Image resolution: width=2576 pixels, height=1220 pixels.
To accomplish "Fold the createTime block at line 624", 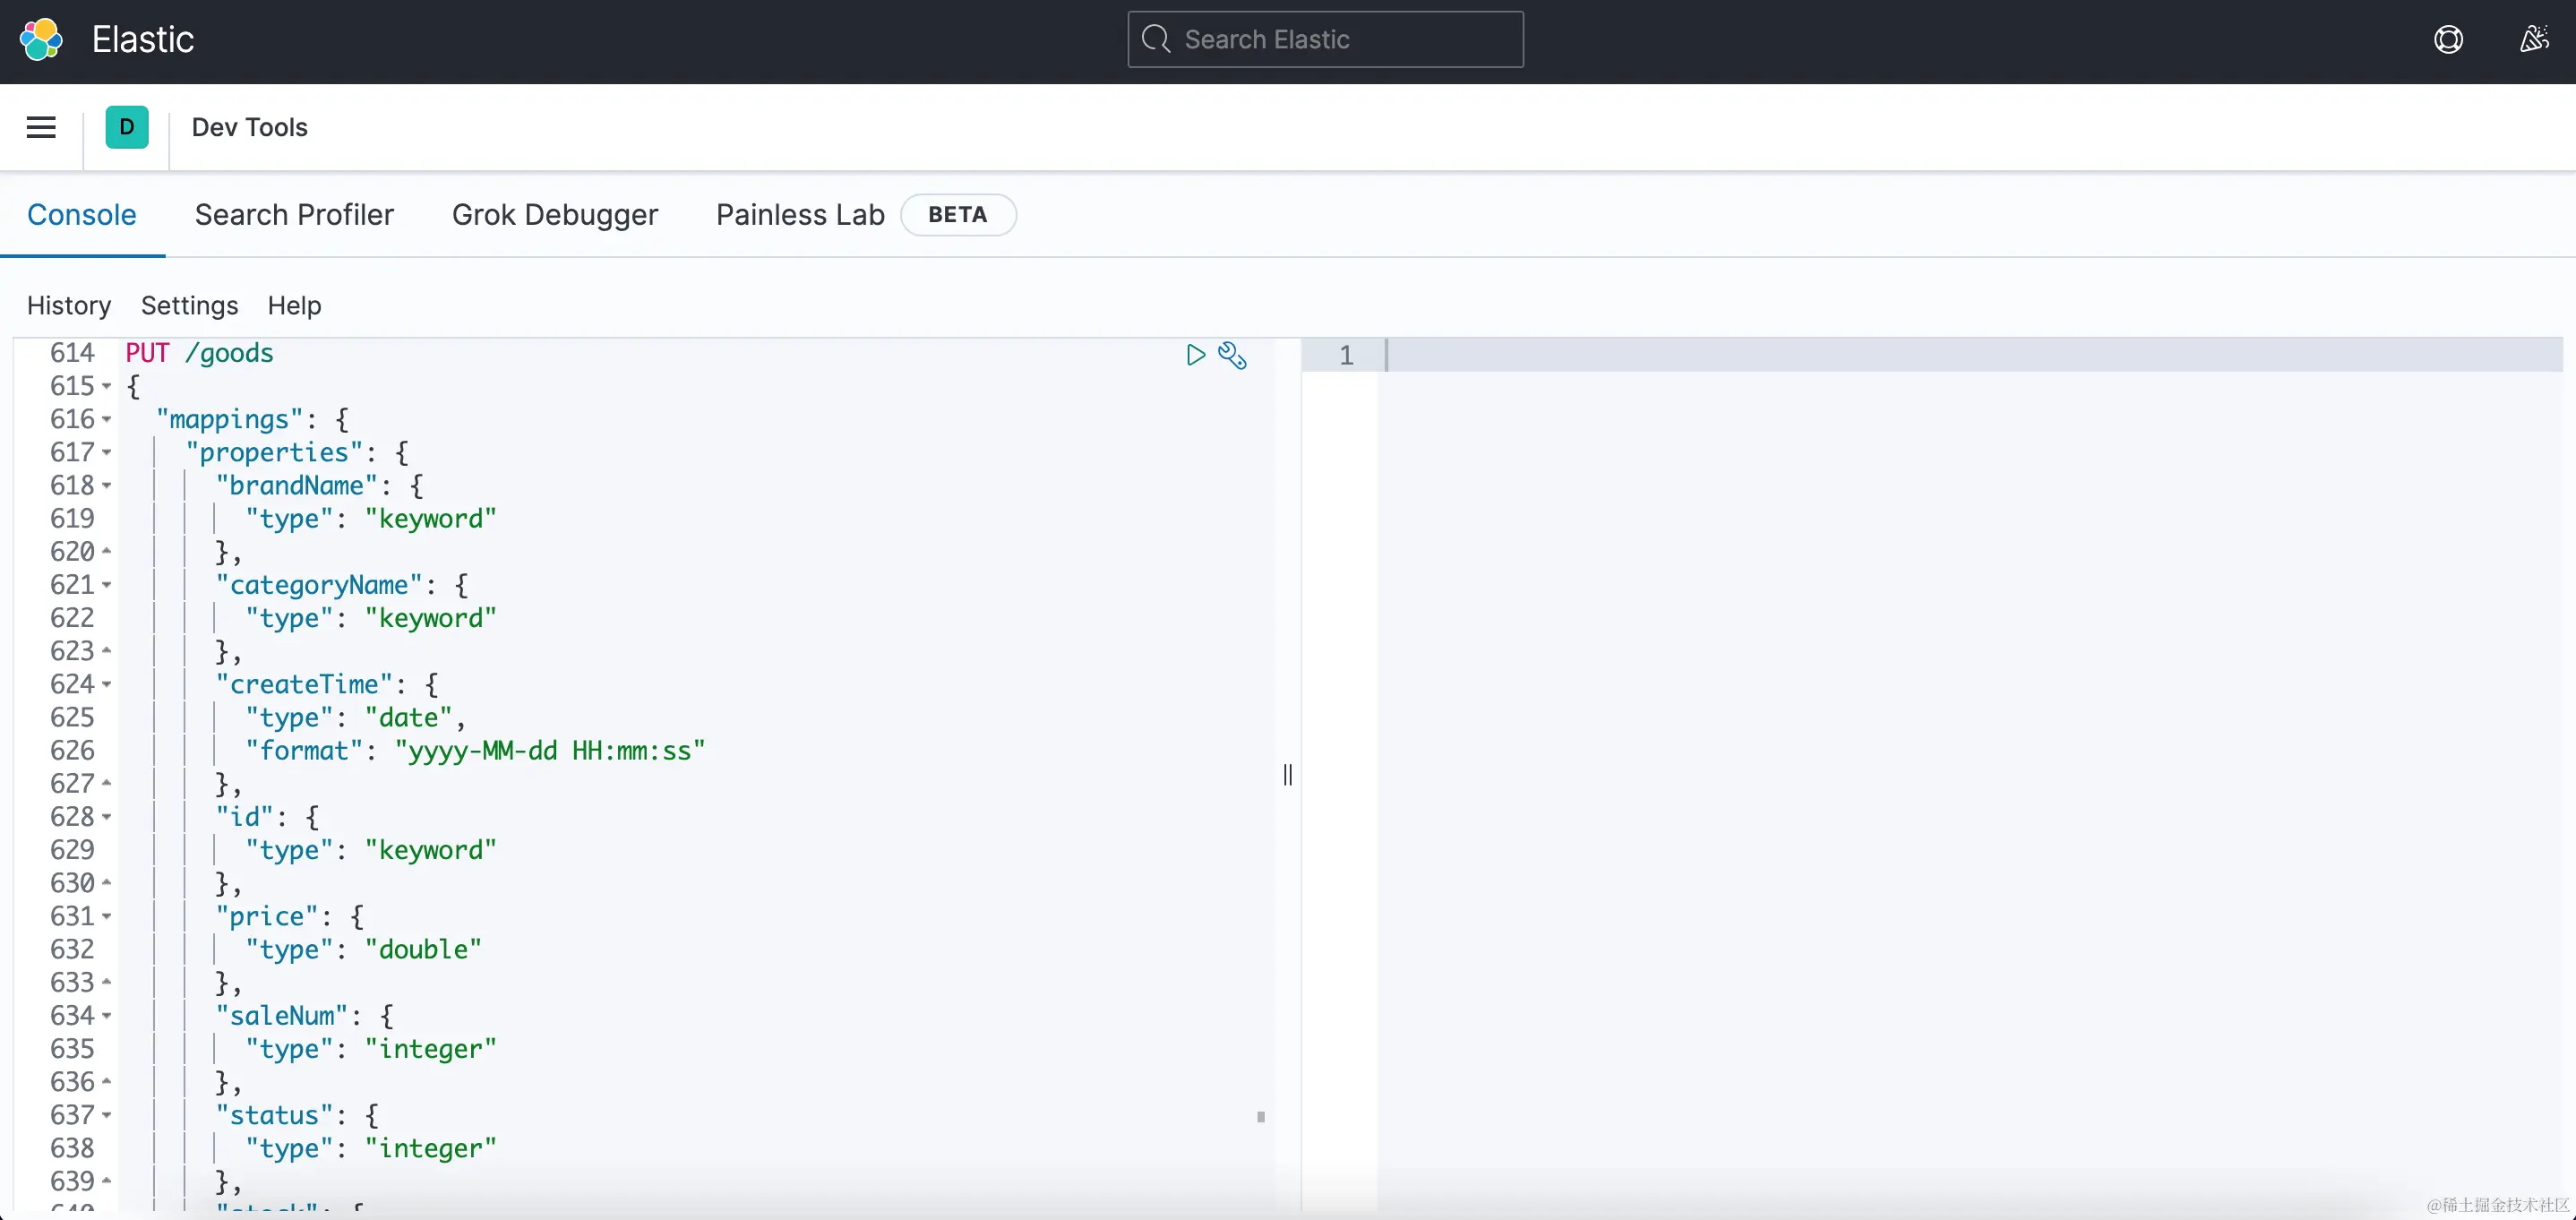I will pos(106,685).
